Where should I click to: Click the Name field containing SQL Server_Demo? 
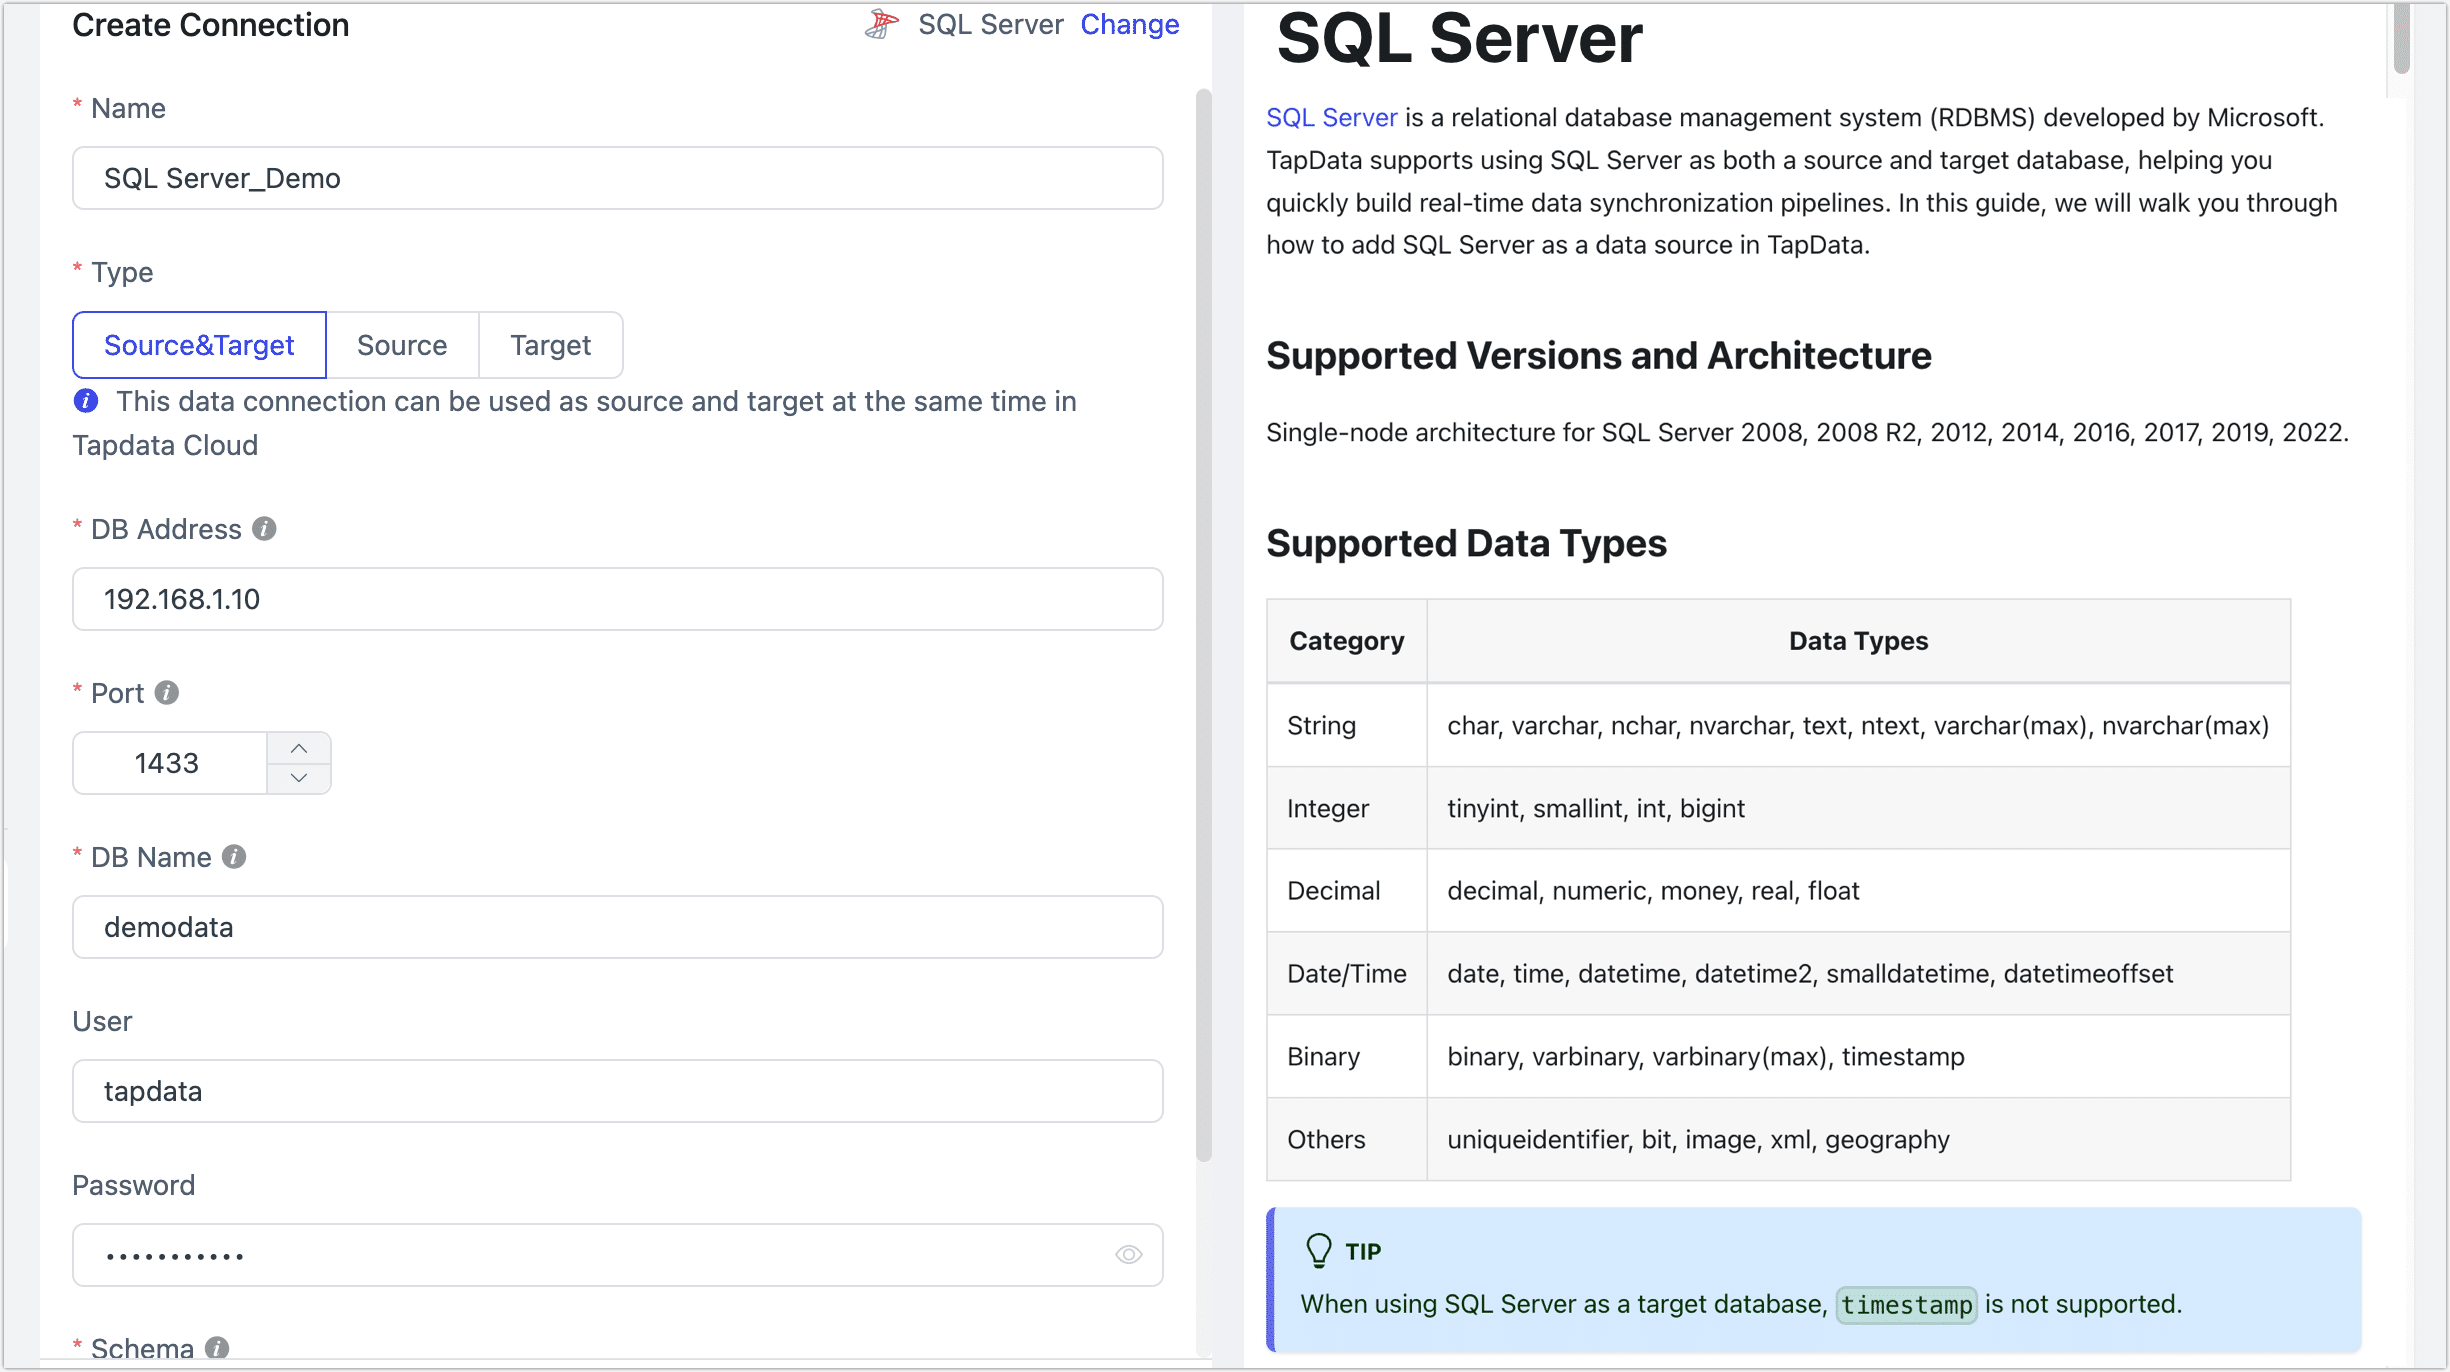[x=617, y=178]
